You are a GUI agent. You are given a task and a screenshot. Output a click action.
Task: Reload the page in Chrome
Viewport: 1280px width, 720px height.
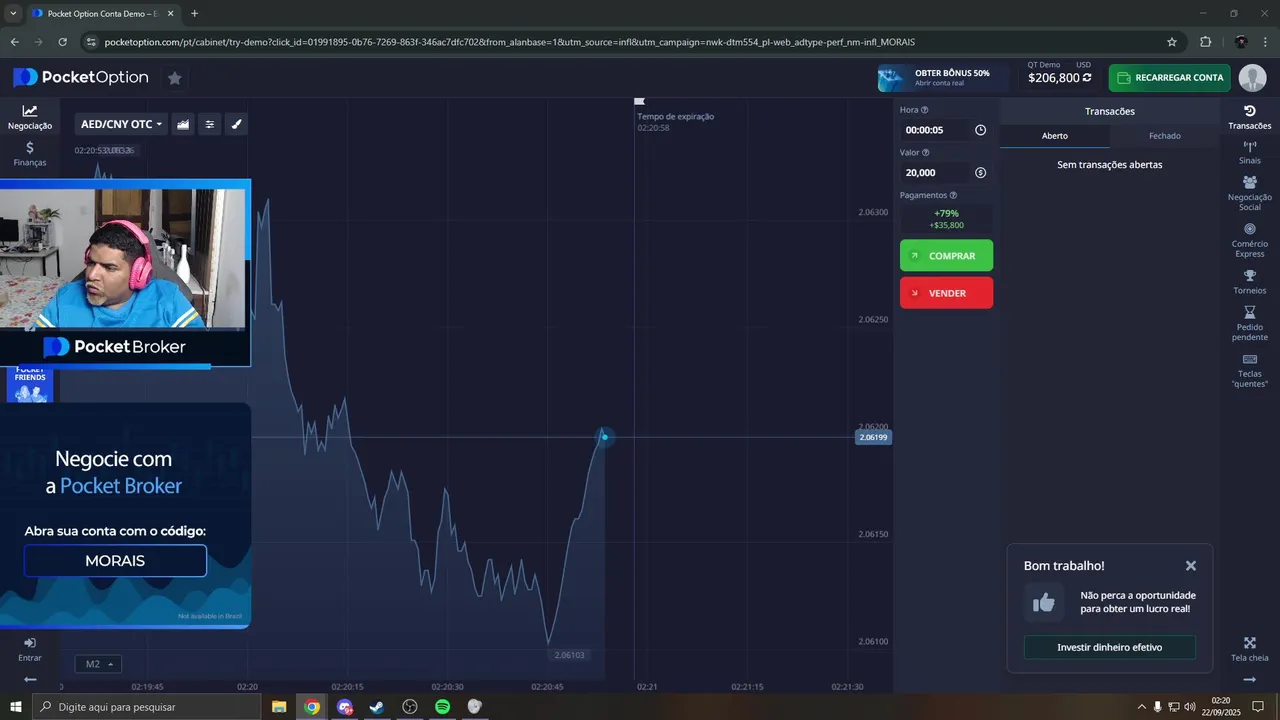(x=63, y=42)
